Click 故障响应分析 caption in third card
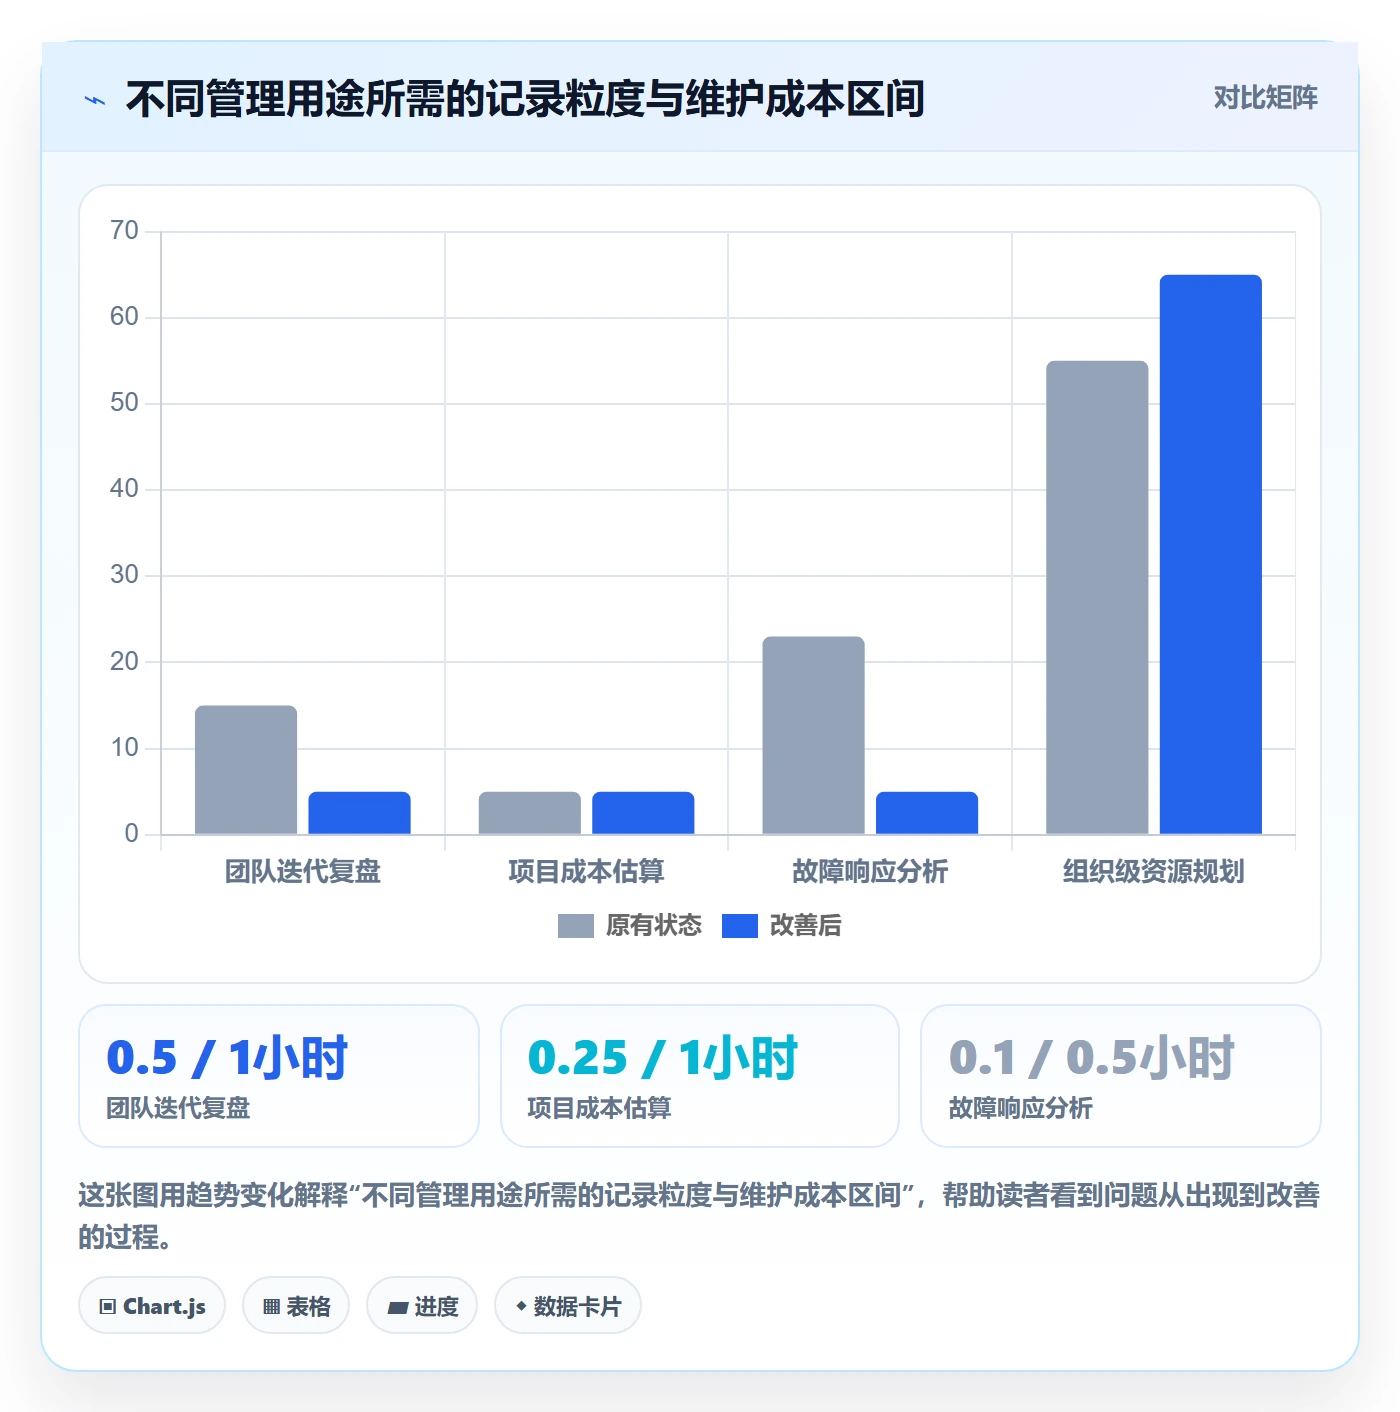This screenshot has width=1400, height=1412. 1020,1108
